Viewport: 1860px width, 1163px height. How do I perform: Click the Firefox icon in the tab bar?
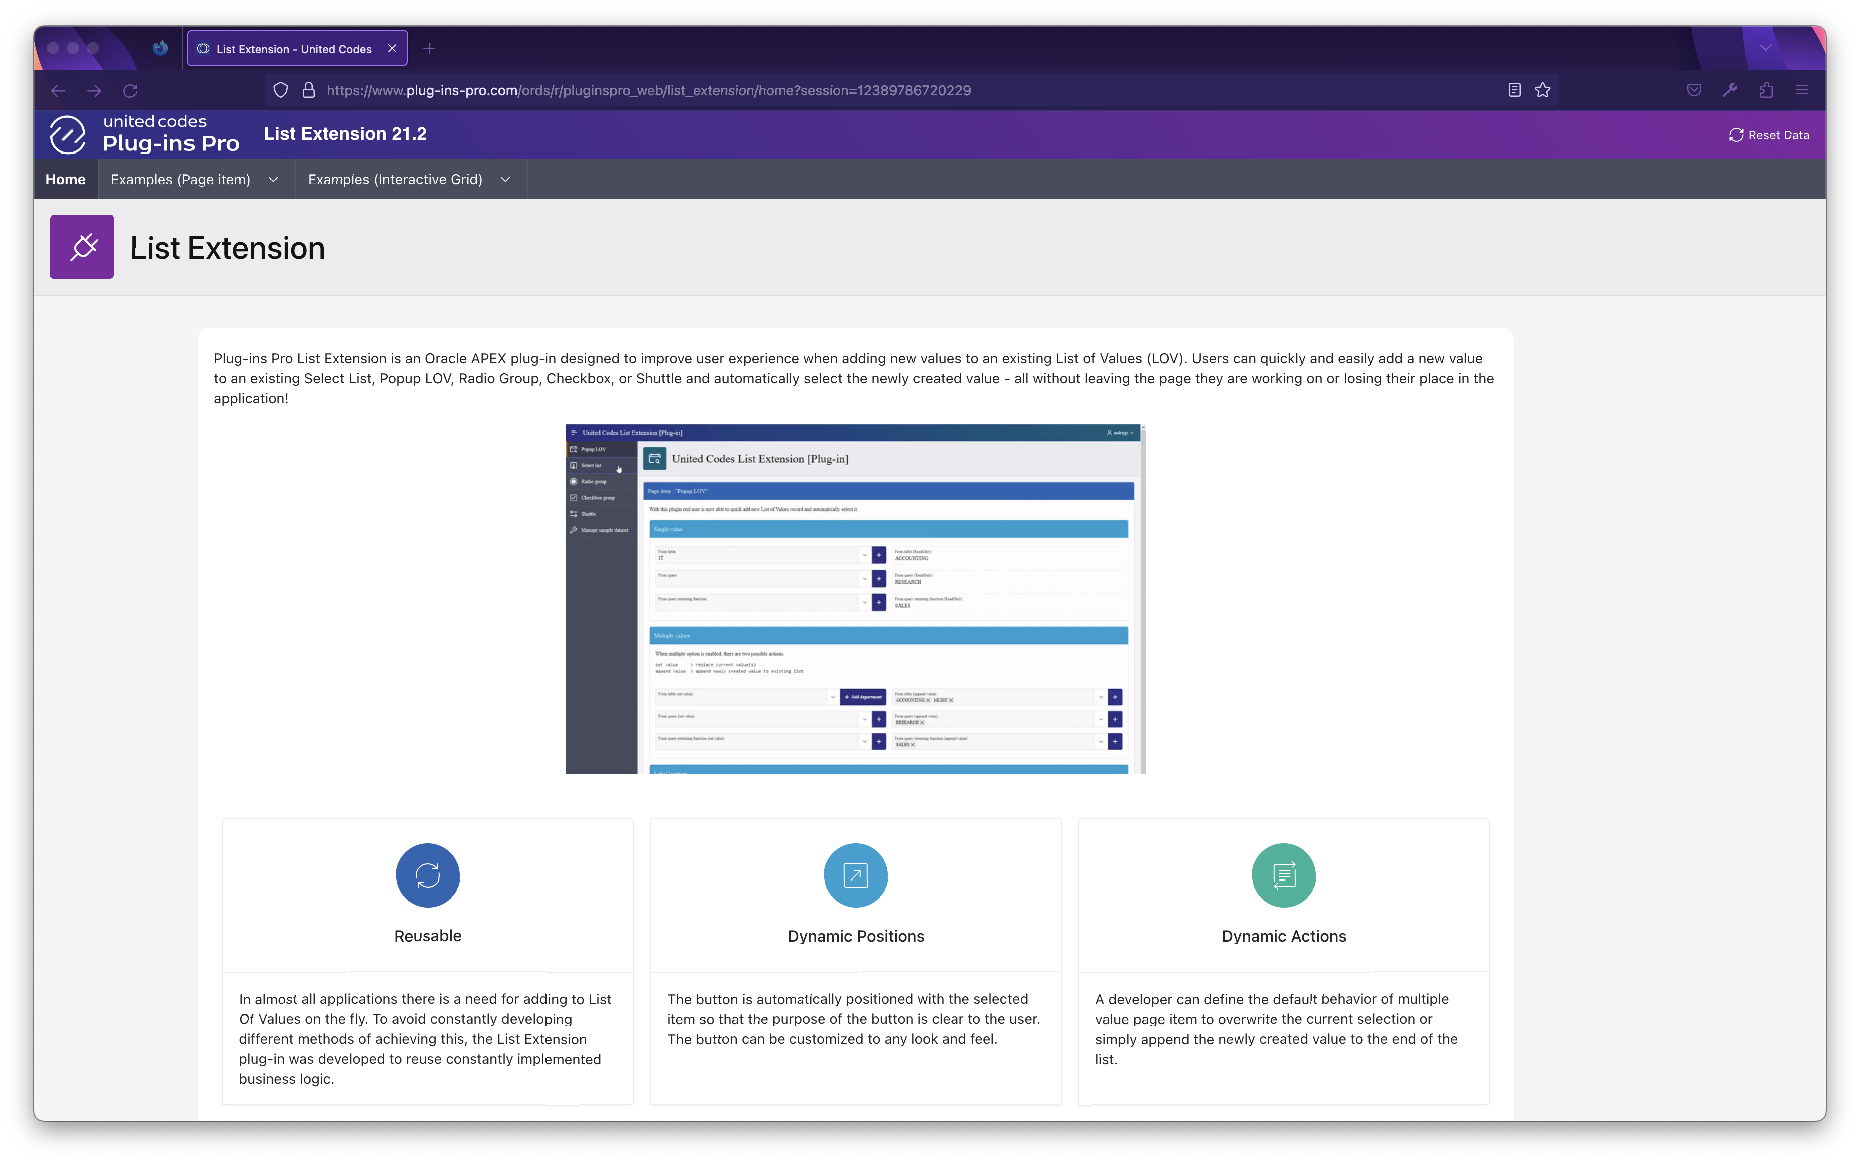click(x=160, y=48)
